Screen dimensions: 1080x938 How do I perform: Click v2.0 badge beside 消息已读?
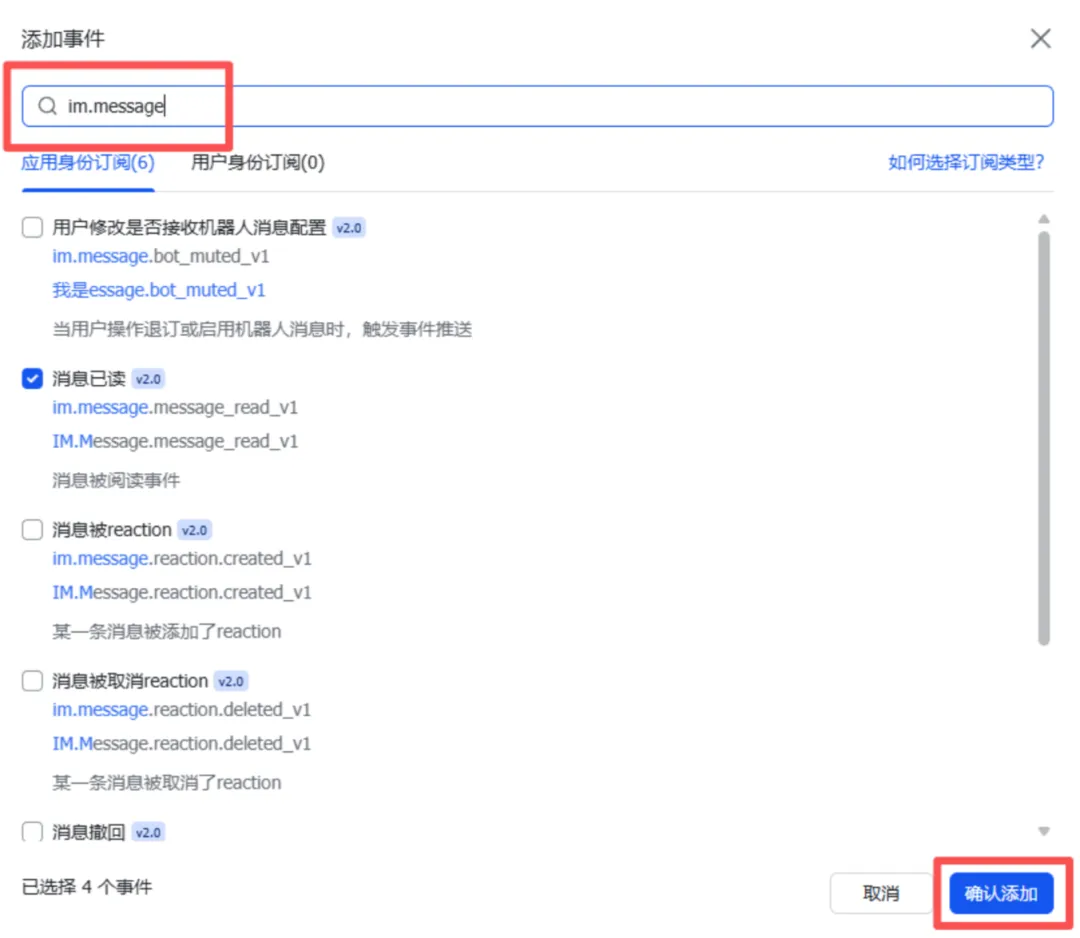[x=148, y=379]
